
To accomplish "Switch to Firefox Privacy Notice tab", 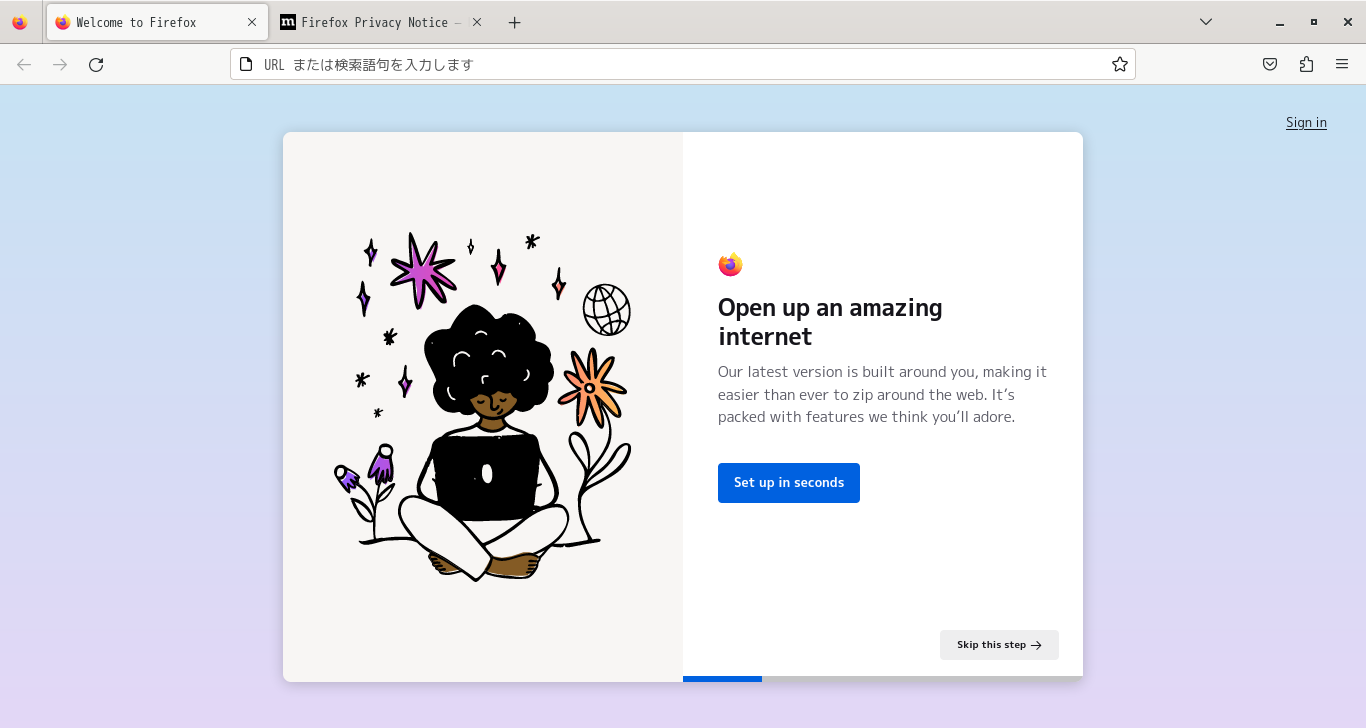I will (381, 22).
